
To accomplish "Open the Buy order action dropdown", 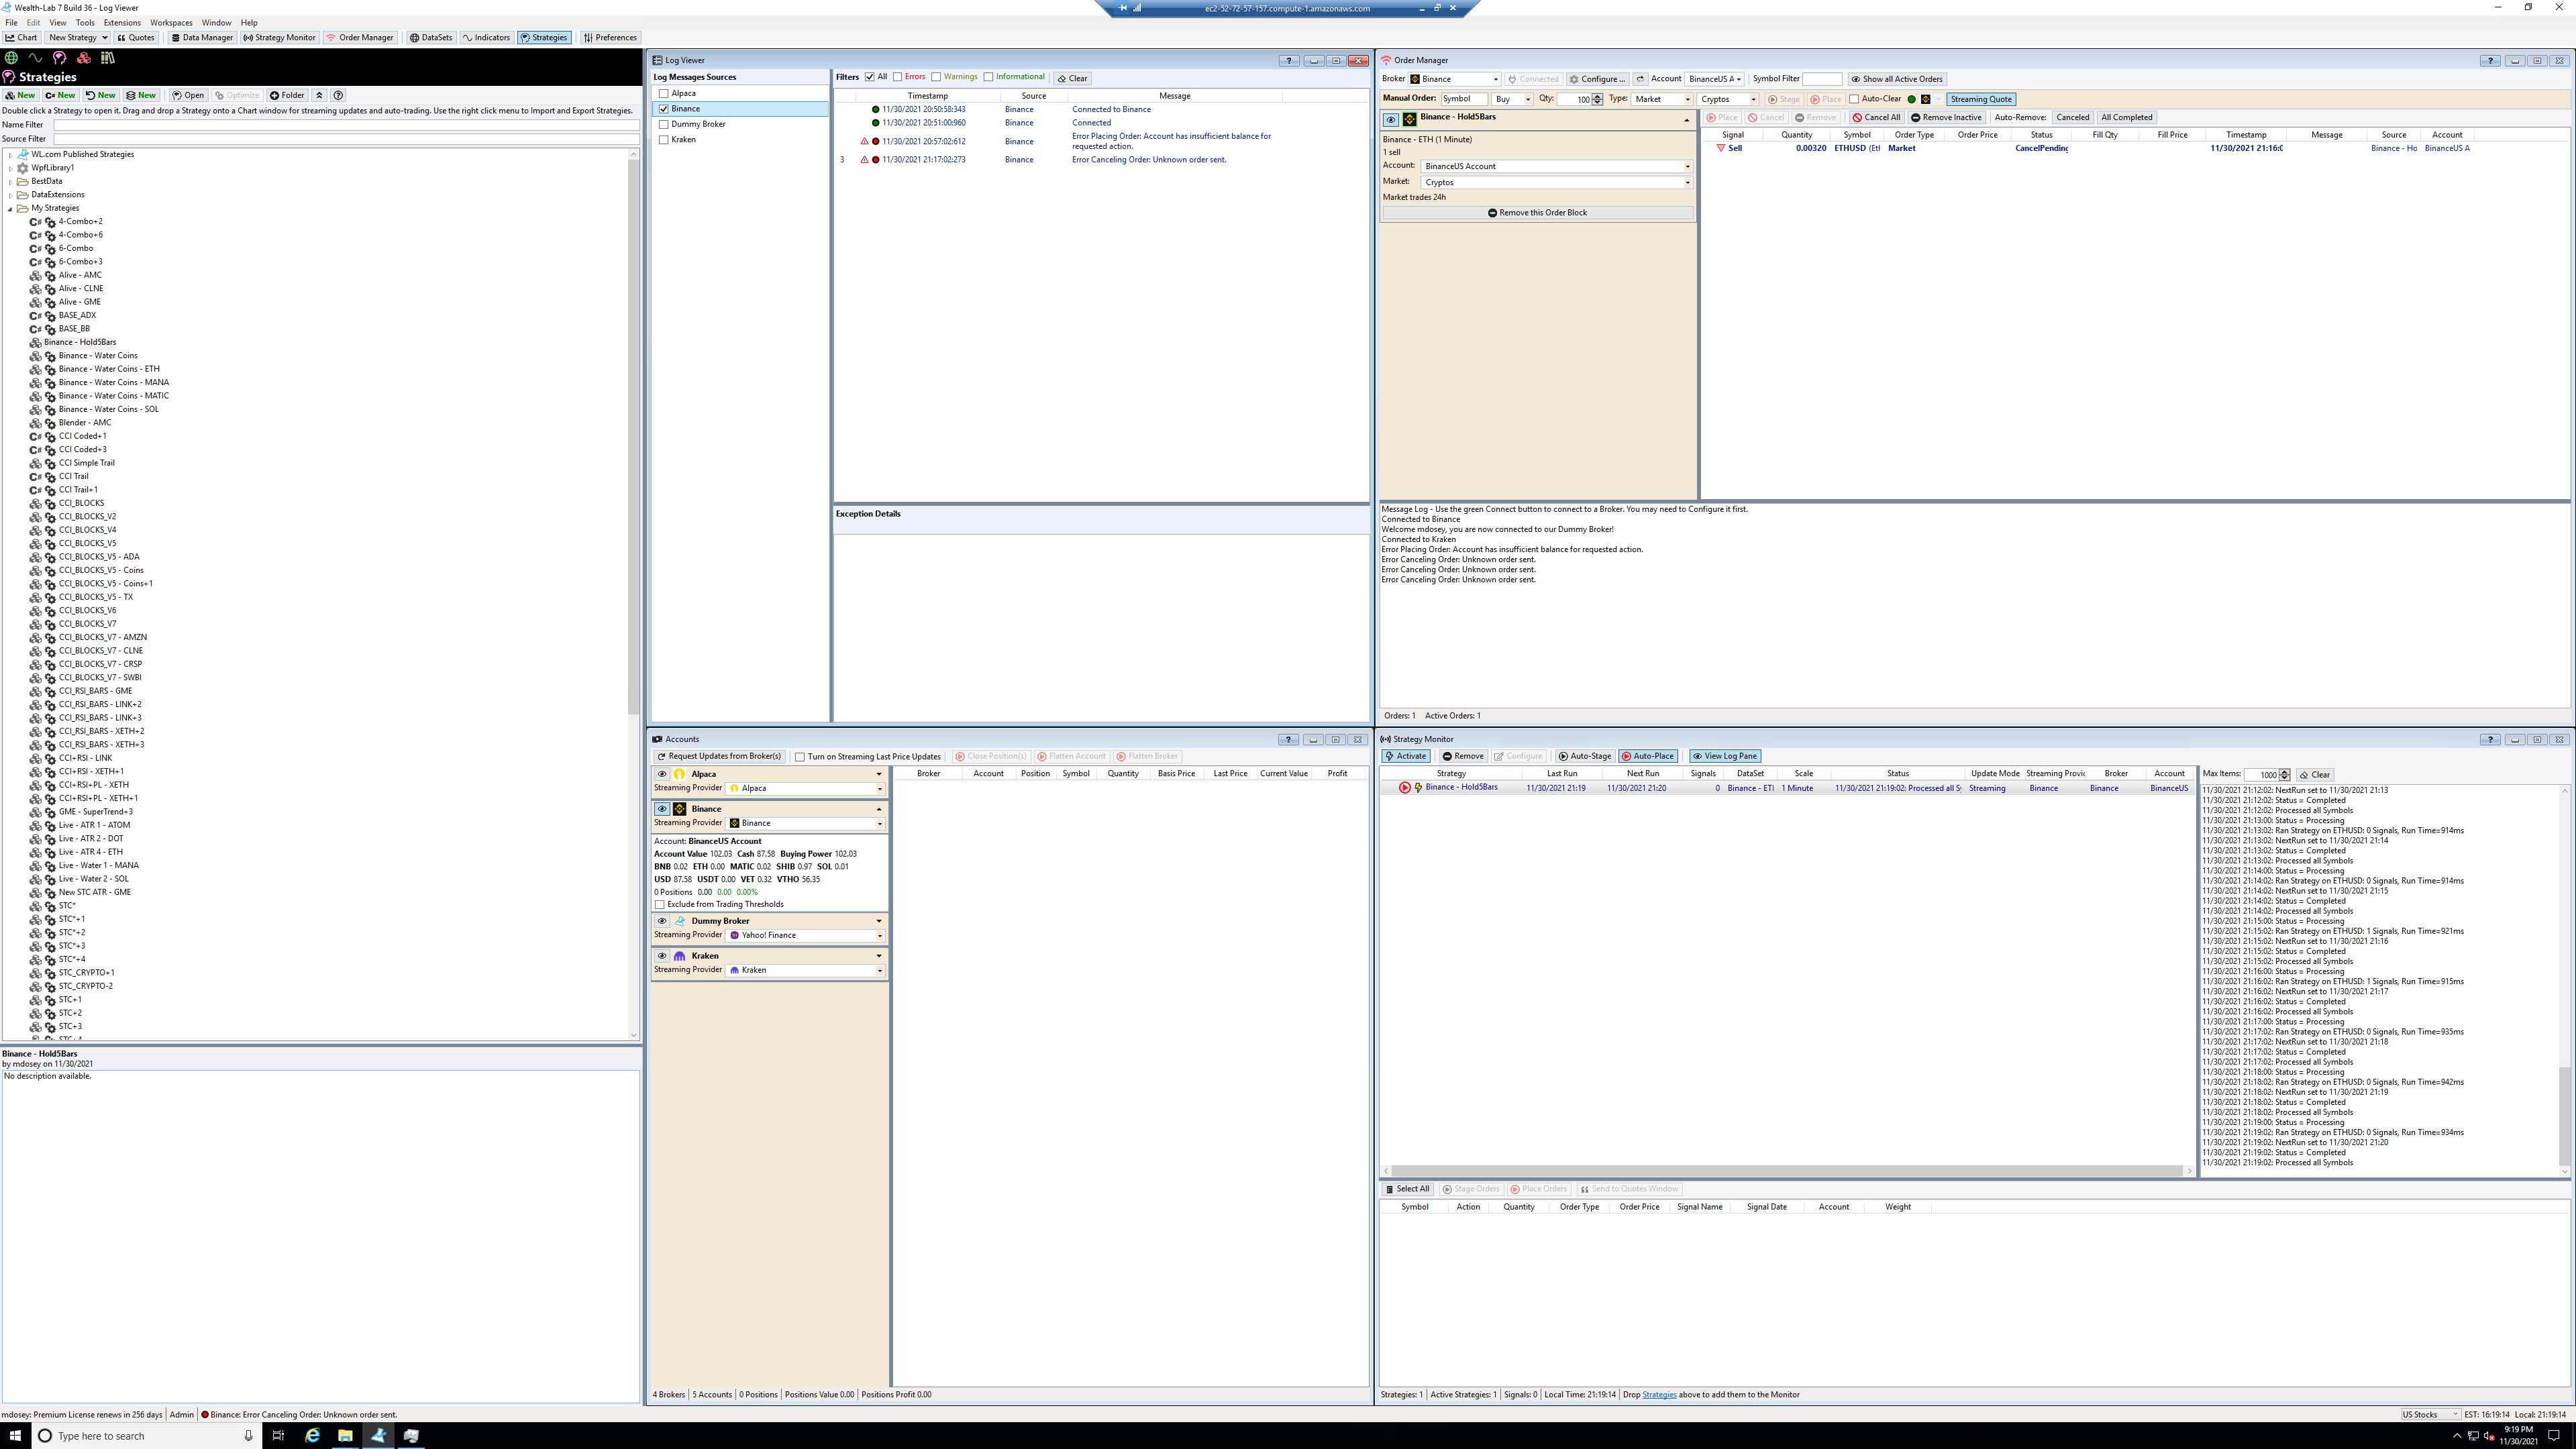I will pyautogui.click(x=1511, y=99).
